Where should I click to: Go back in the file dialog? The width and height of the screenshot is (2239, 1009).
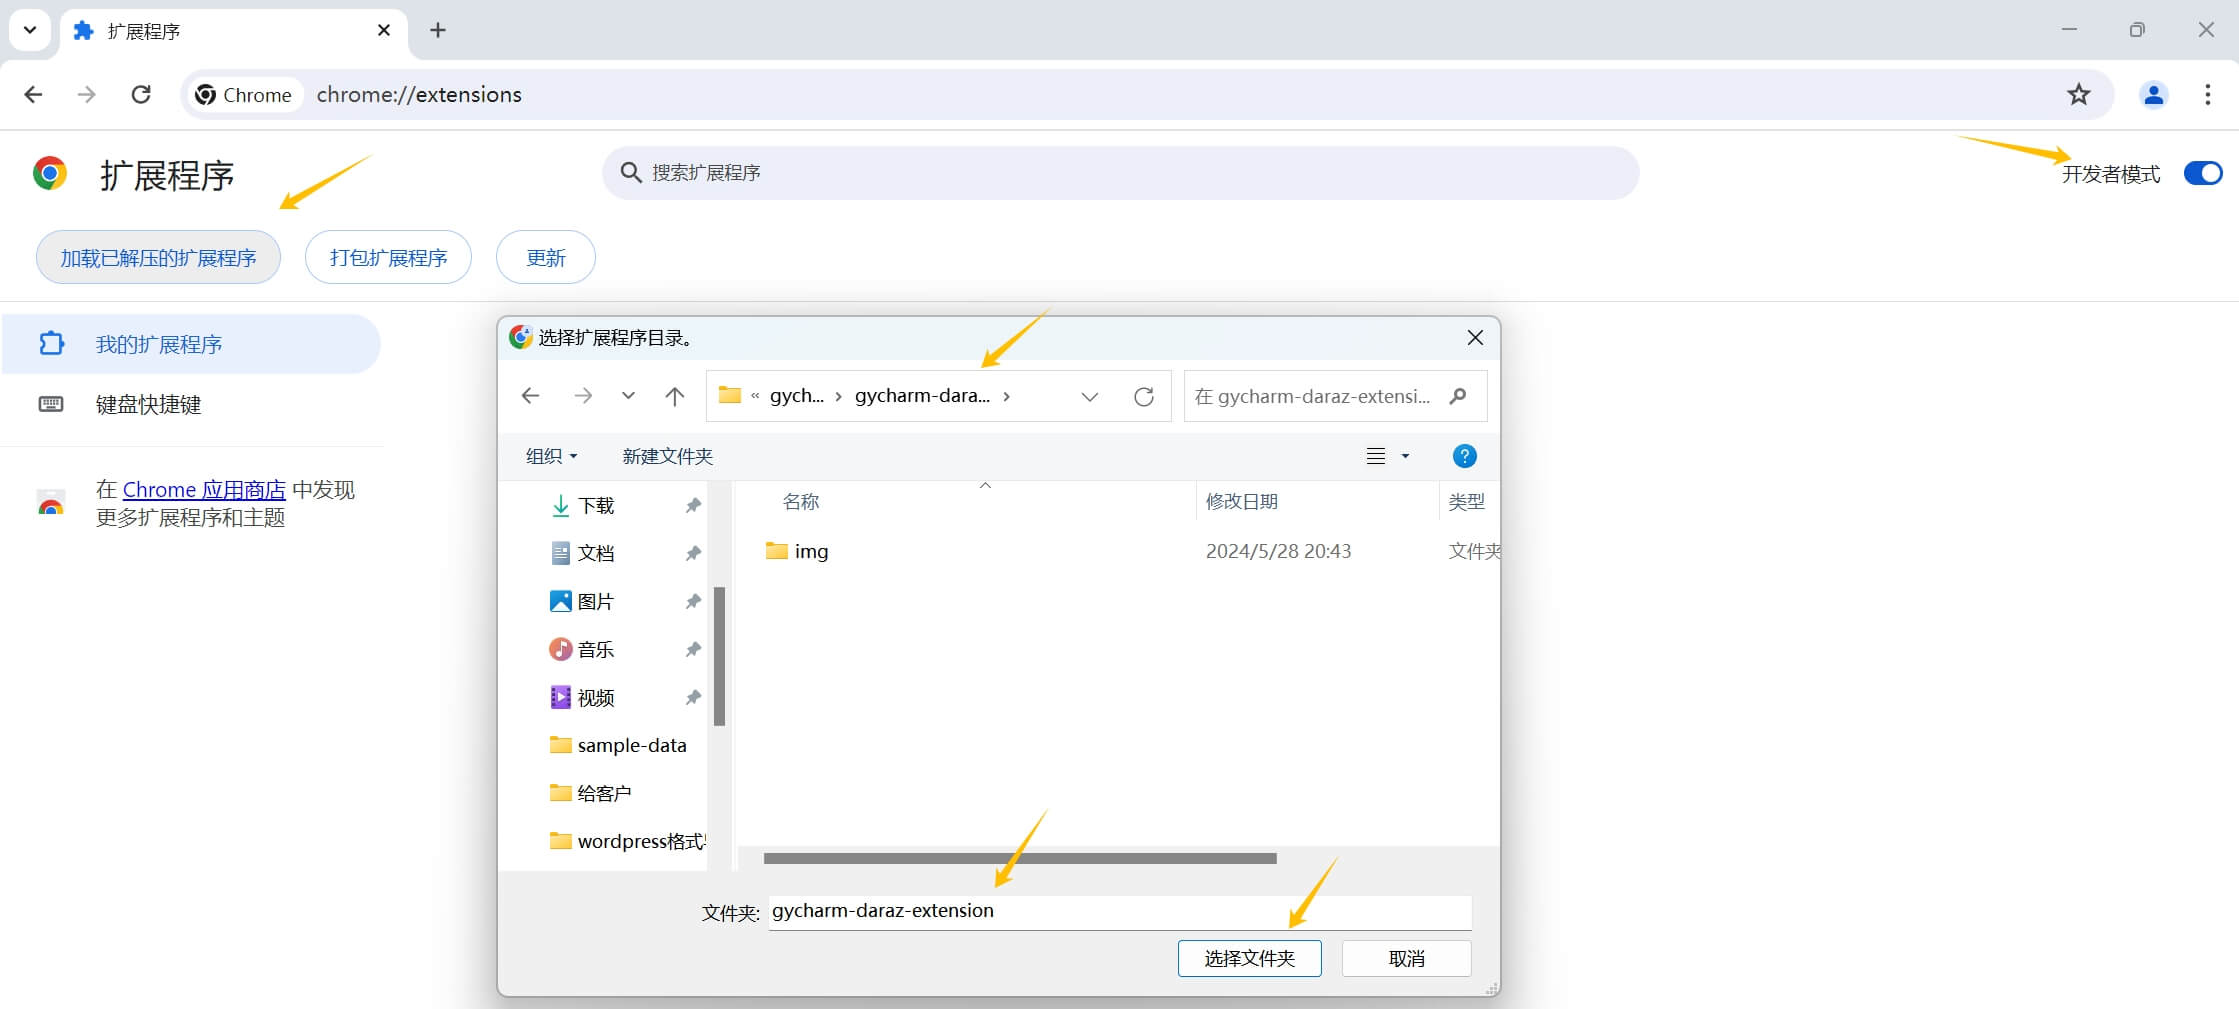pyautogui.click(x=531, y=396)
